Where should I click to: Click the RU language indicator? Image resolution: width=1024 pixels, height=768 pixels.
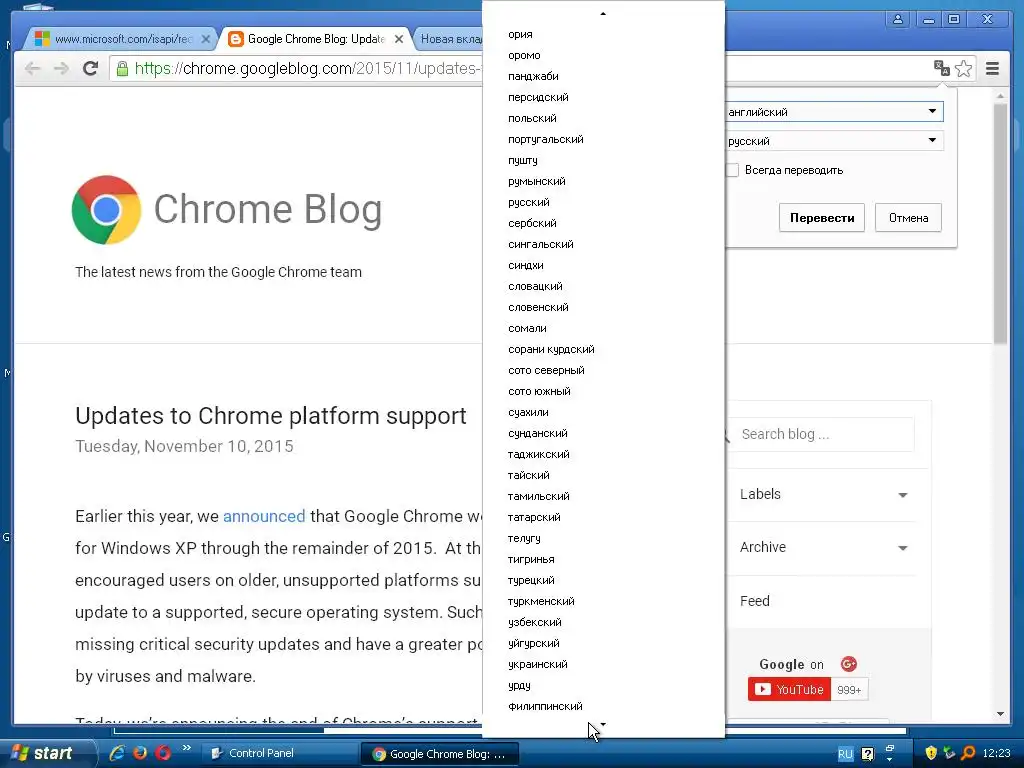[x=845, y=754]
